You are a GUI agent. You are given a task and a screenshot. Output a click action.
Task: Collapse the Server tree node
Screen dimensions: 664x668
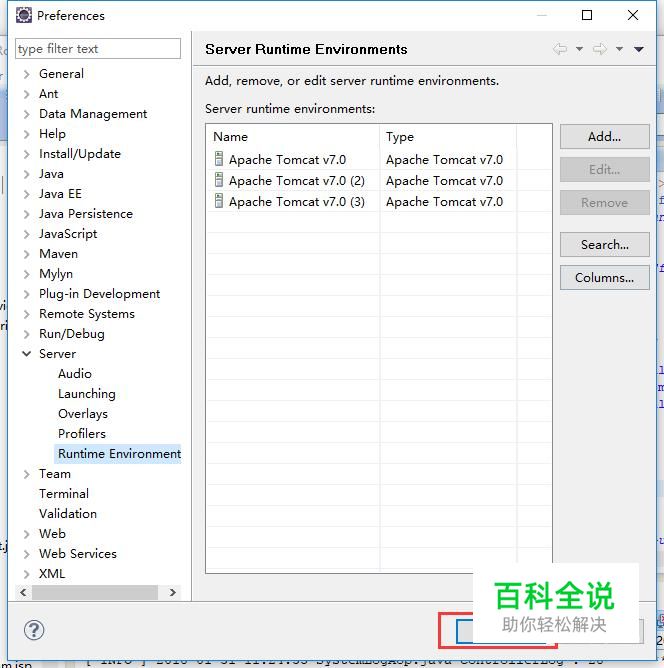pos(27,354)
